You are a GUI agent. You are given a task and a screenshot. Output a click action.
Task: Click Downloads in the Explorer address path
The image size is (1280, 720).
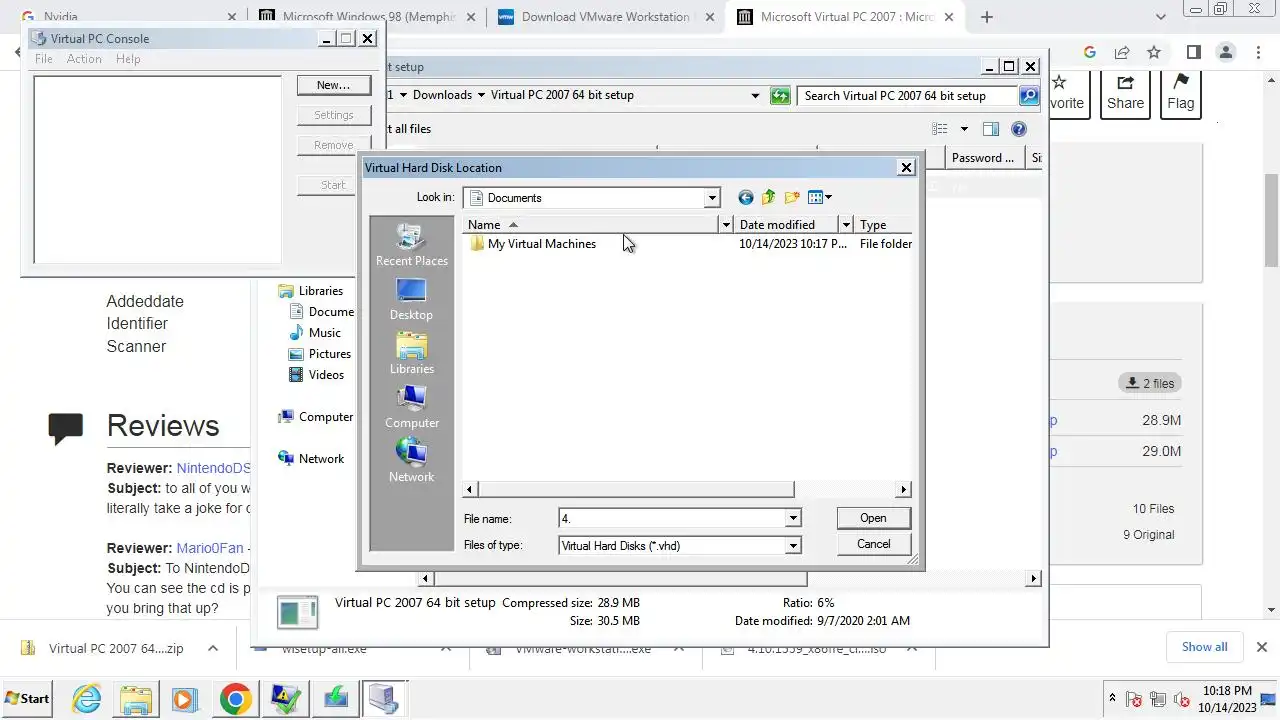pyautogui.click(x=442, y=95)
